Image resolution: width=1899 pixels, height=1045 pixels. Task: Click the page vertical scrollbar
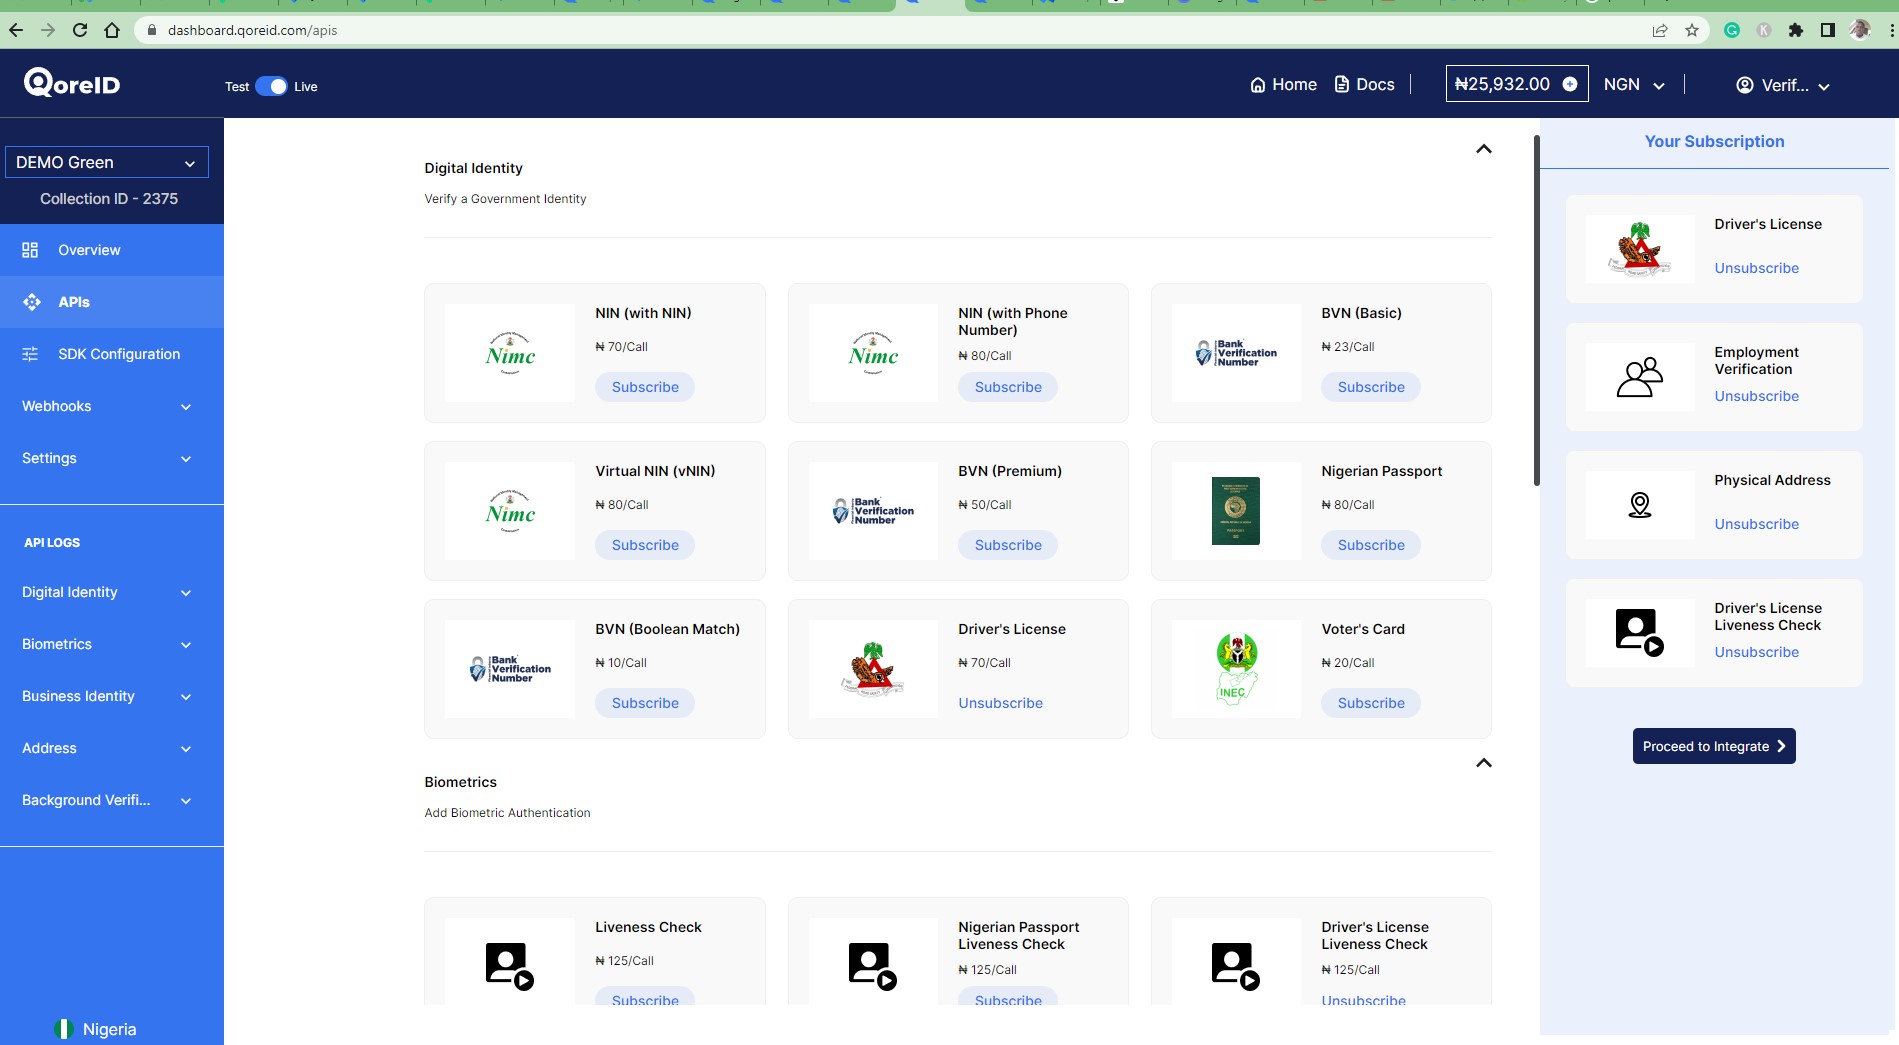coord(1537,310)
